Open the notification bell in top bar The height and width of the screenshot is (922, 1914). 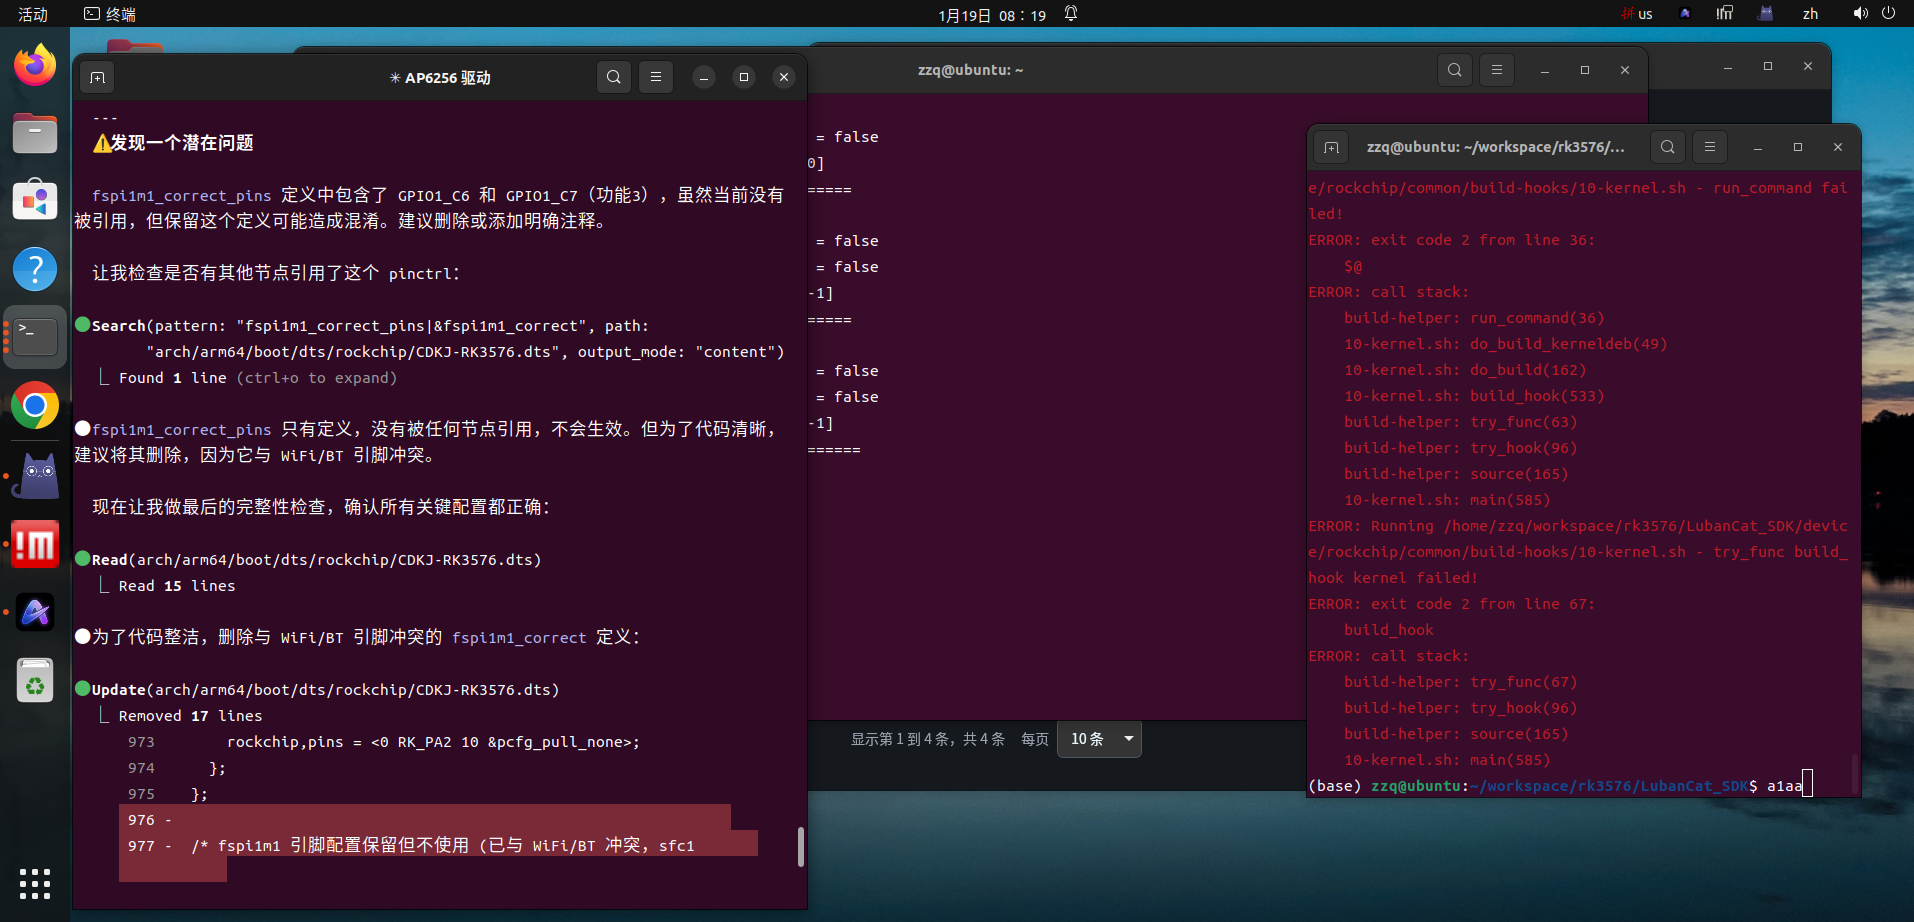pyautogui.click(x=1071, y=14)
